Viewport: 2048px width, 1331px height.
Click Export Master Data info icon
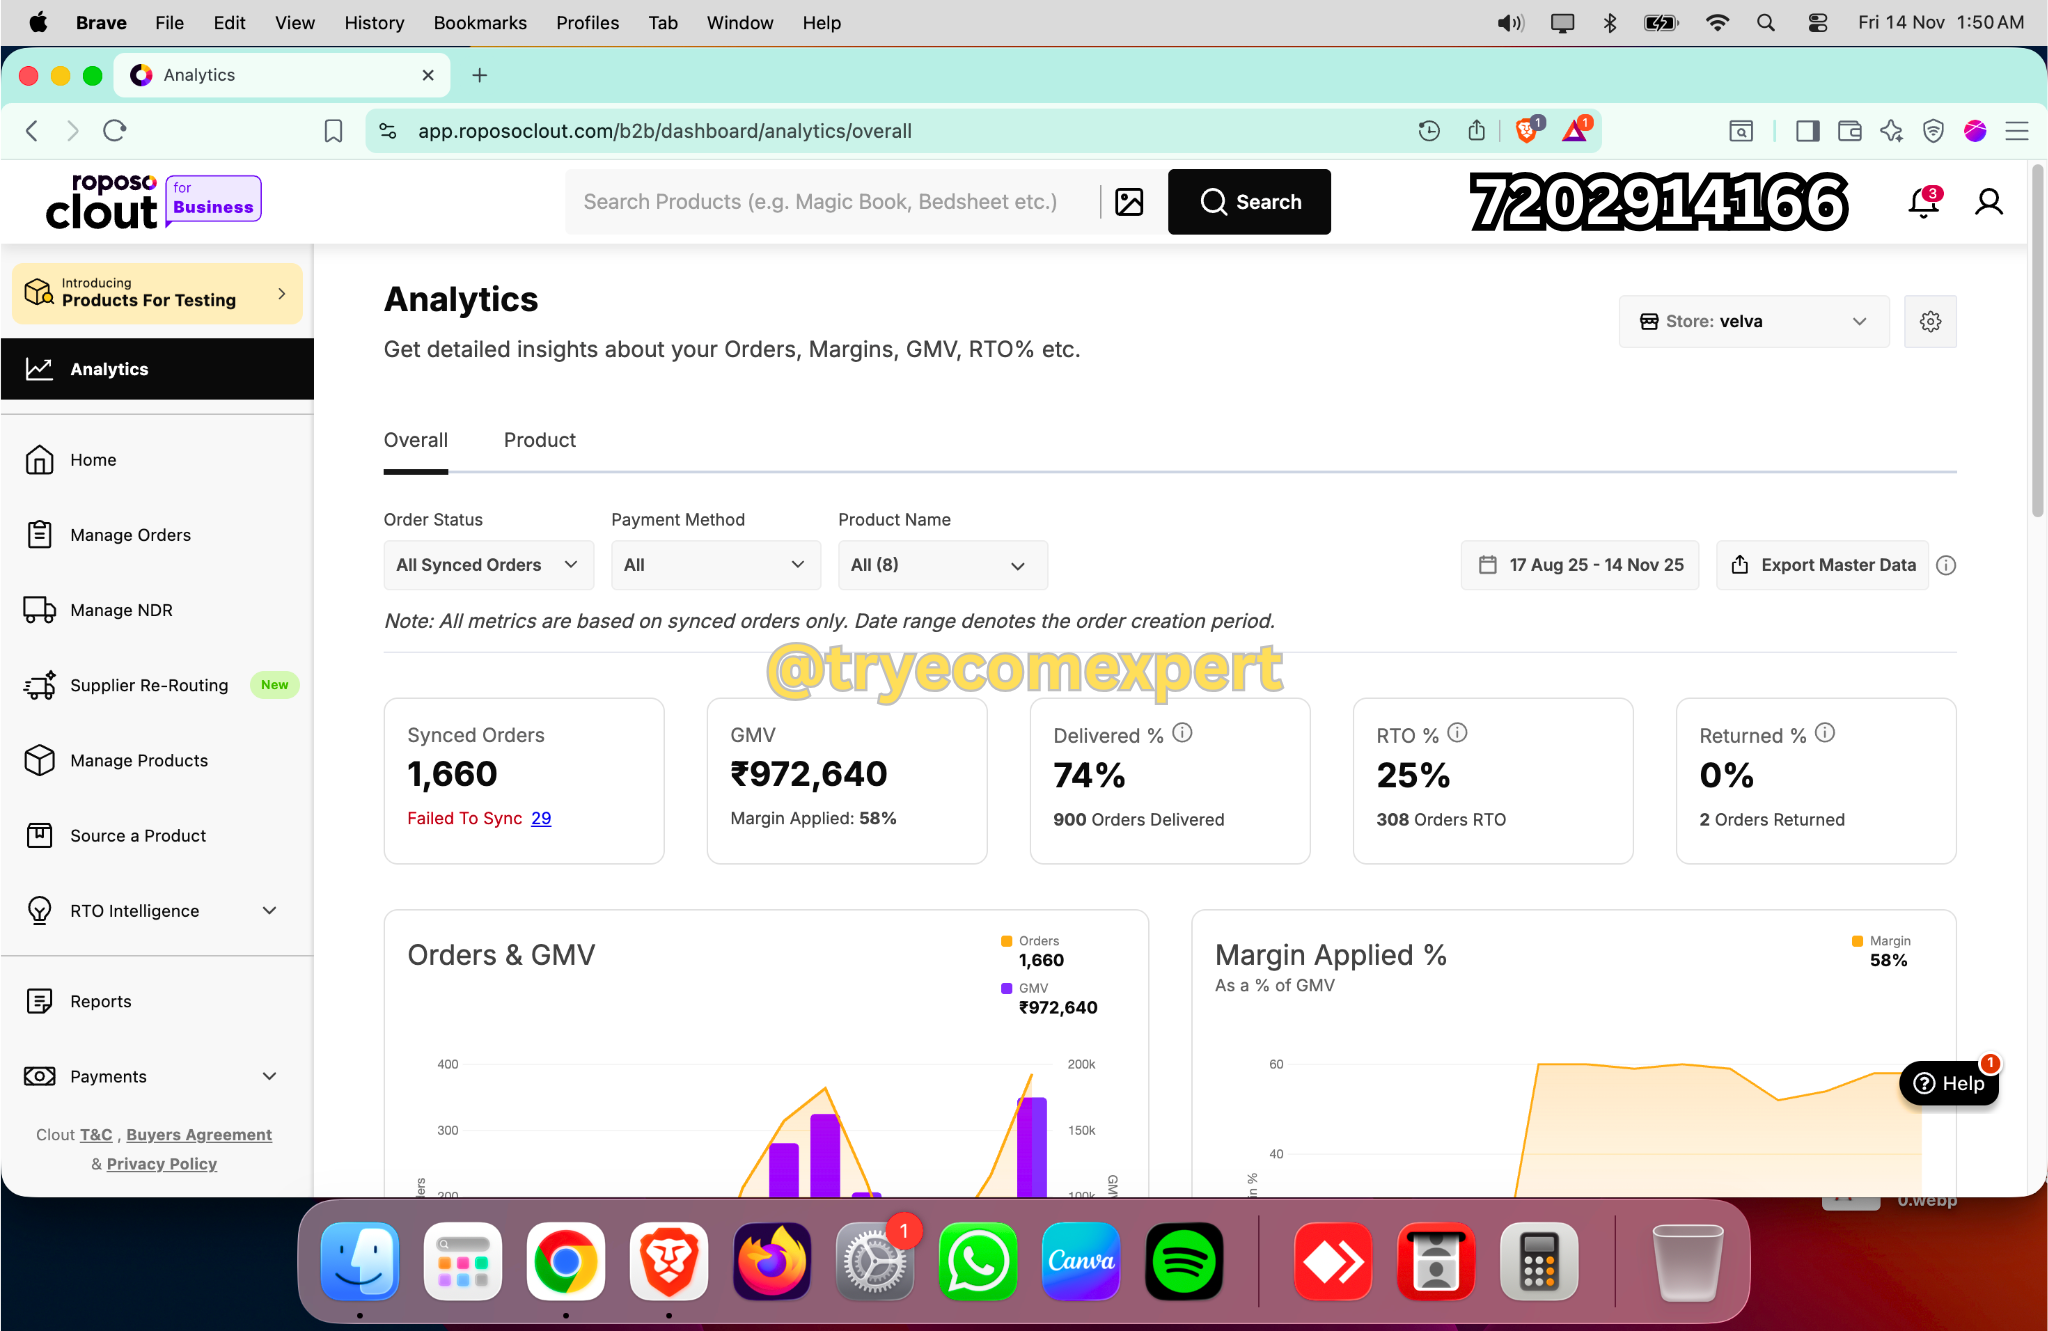pyautogui.click(x=1946, y=565)
